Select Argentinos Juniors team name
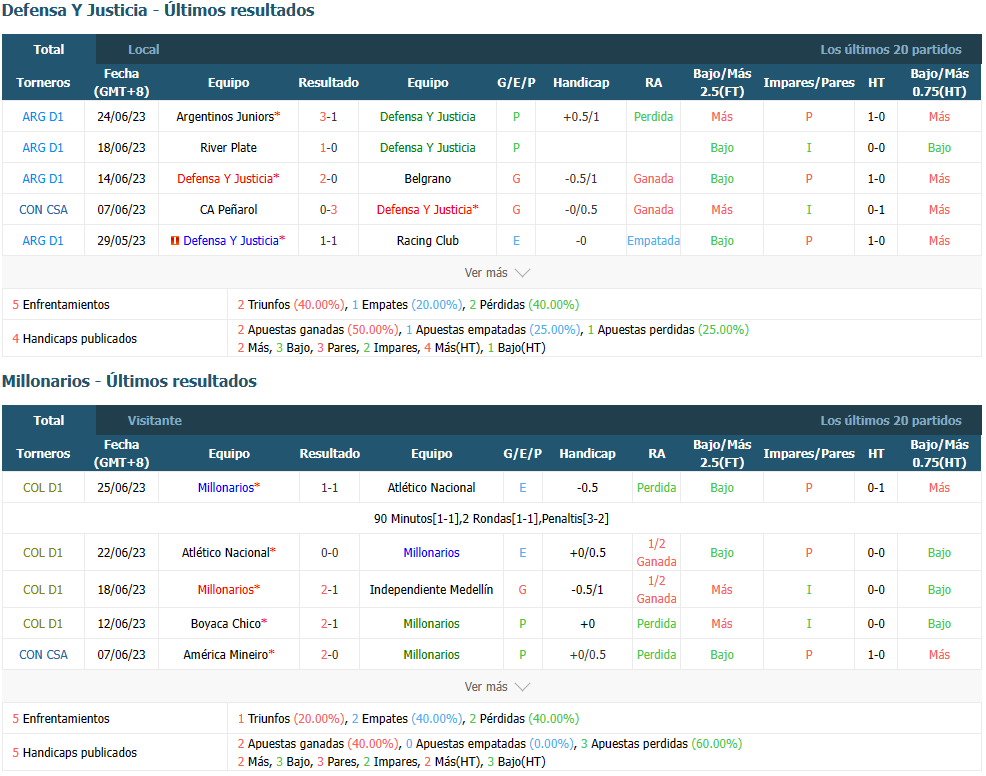This screenshot has height=776, width=986. [225, 116]
